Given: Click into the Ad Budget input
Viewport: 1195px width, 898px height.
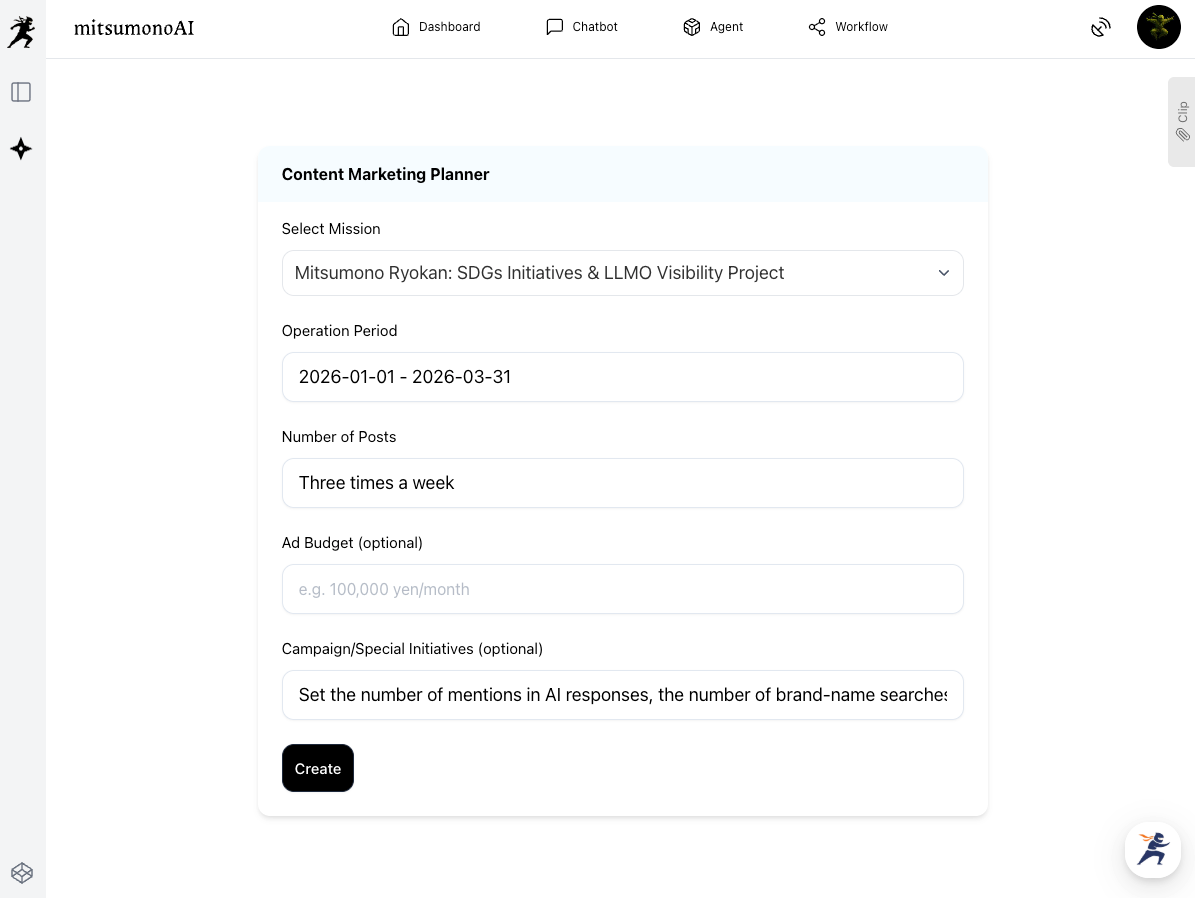Looking at the screenshot, I should pos(622,589).
